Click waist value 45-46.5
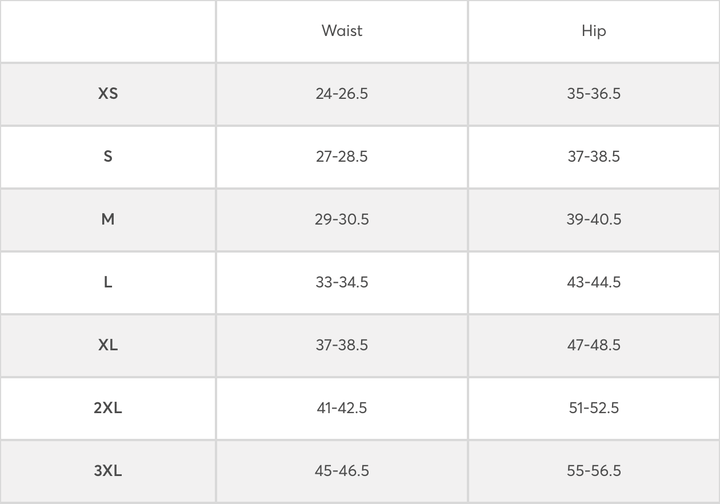720x504 pixels. tap(342, 470)
